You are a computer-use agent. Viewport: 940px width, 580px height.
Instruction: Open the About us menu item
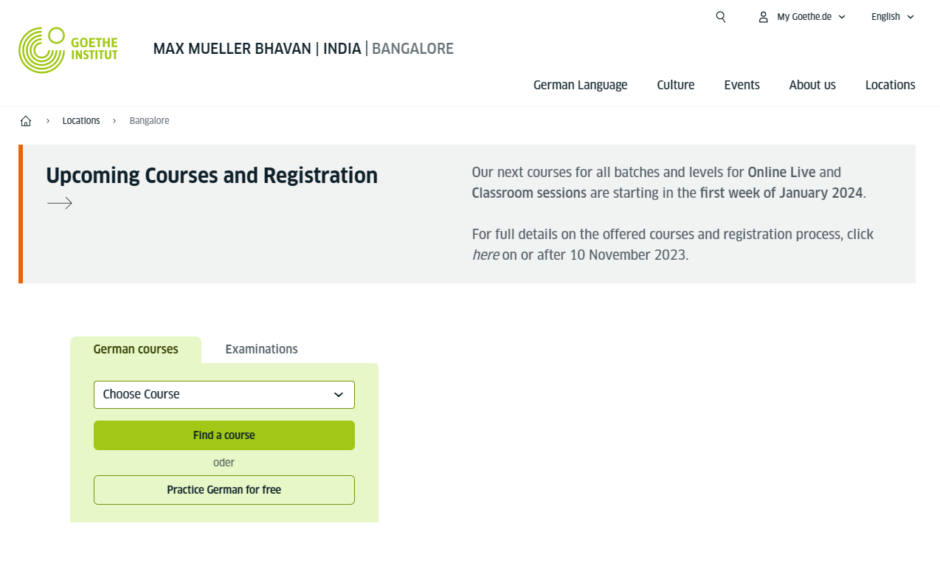[812, 85]
